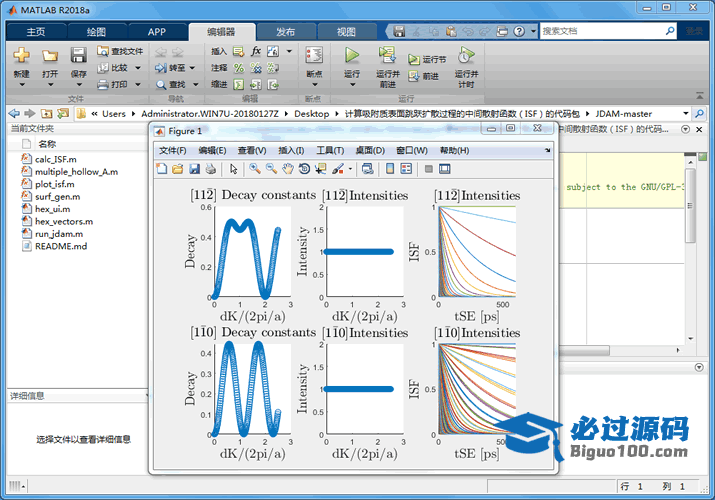715x500 pixels.
Task: Toggle the Edit Plot arrow tool in Figure 1
Action: point(233,169)
